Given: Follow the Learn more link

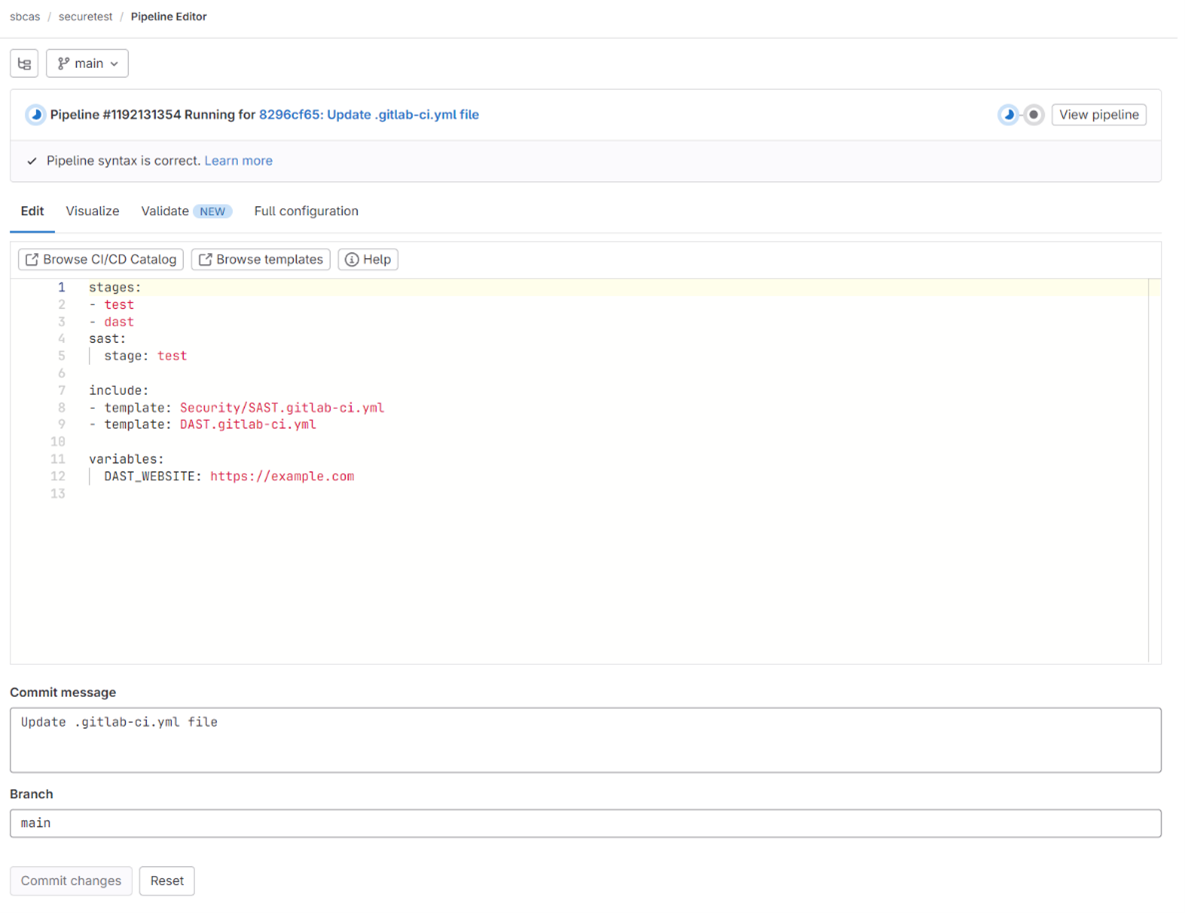Looking at the screenshot, I should point(238,161).
